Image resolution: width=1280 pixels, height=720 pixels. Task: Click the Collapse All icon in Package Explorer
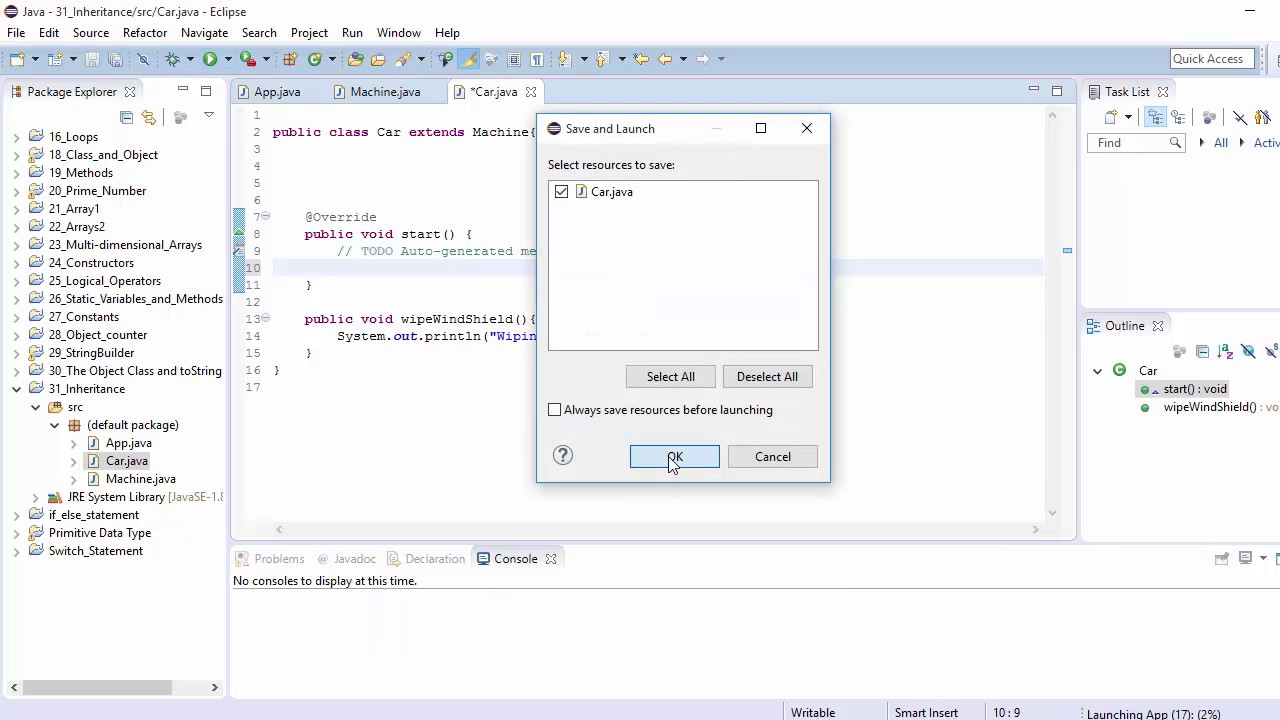click(x=126, y=117)
